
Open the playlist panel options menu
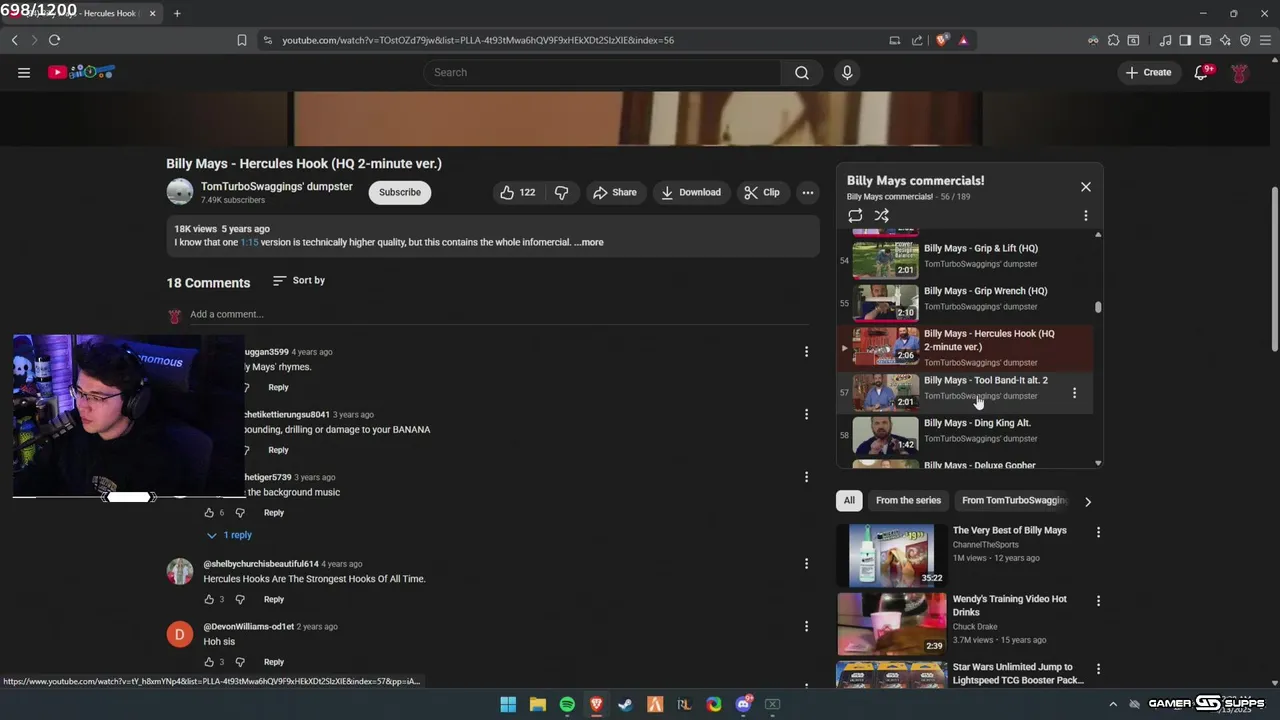1086,215
